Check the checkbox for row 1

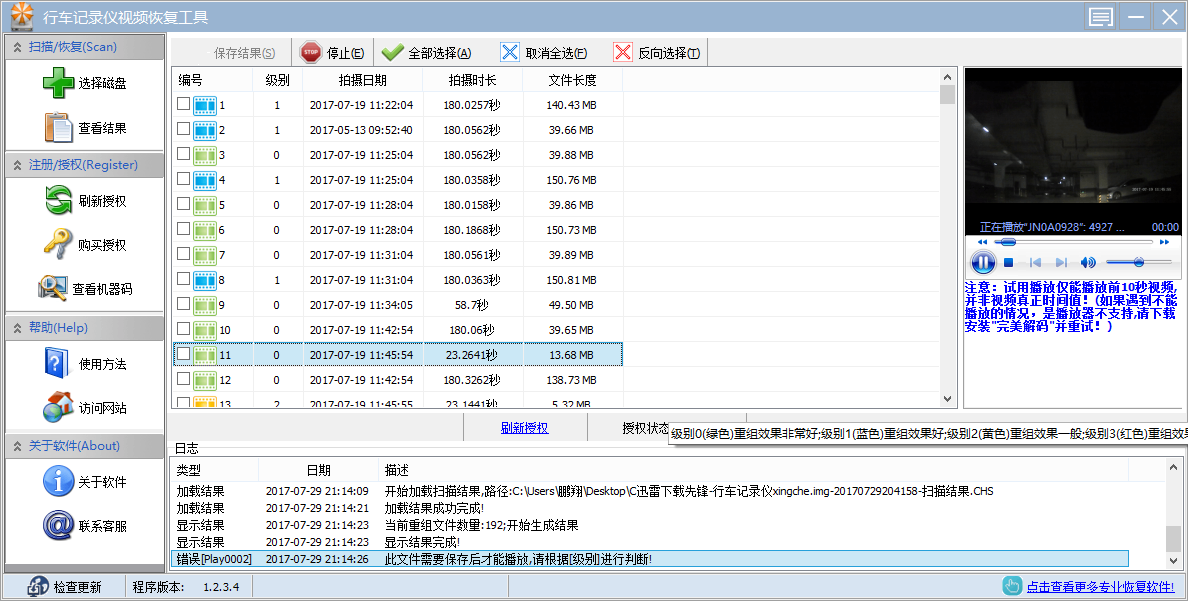point(183,104)
